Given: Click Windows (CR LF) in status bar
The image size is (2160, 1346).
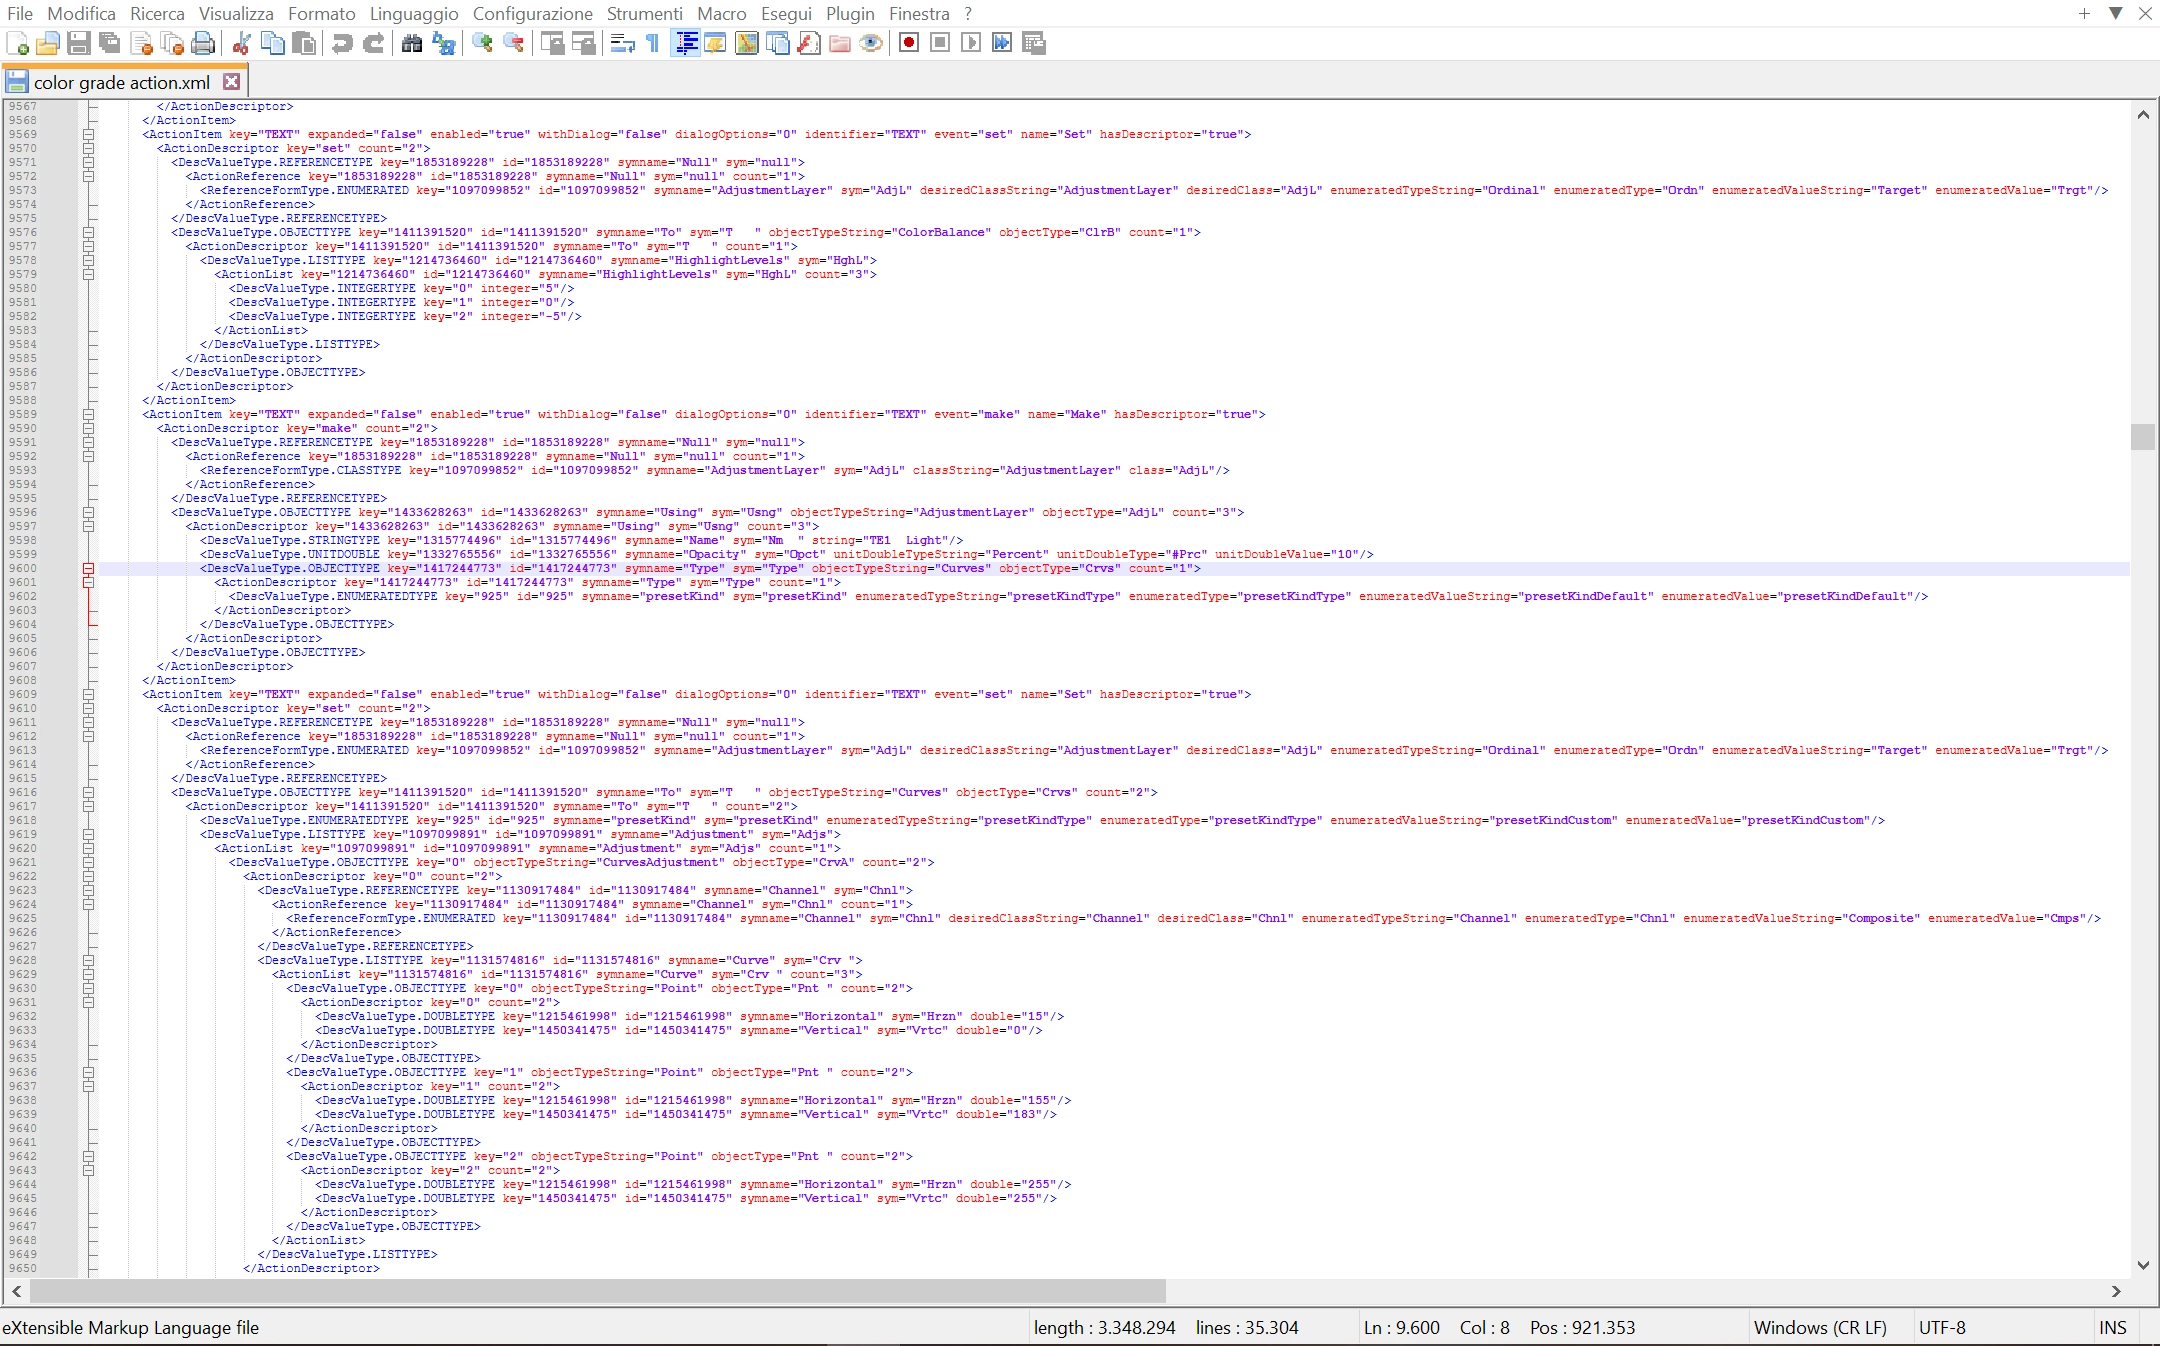Looking at the screenshot, I should click(1819, 1328).
